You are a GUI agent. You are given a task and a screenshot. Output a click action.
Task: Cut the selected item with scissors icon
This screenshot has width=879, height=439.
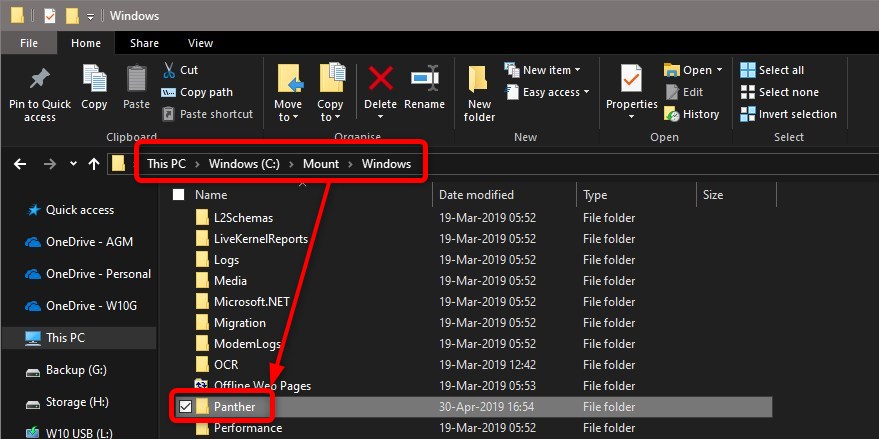(169, 70)
